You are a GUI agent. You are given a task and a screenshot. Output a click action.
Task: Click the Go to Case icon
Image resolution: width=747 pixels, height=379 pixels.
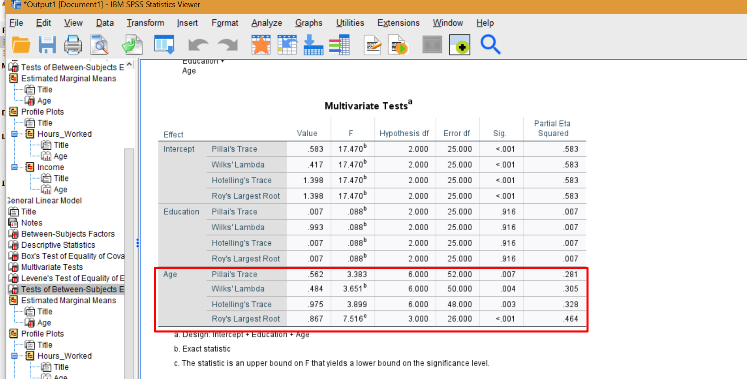pyautogui.click(x=287, y=45)
